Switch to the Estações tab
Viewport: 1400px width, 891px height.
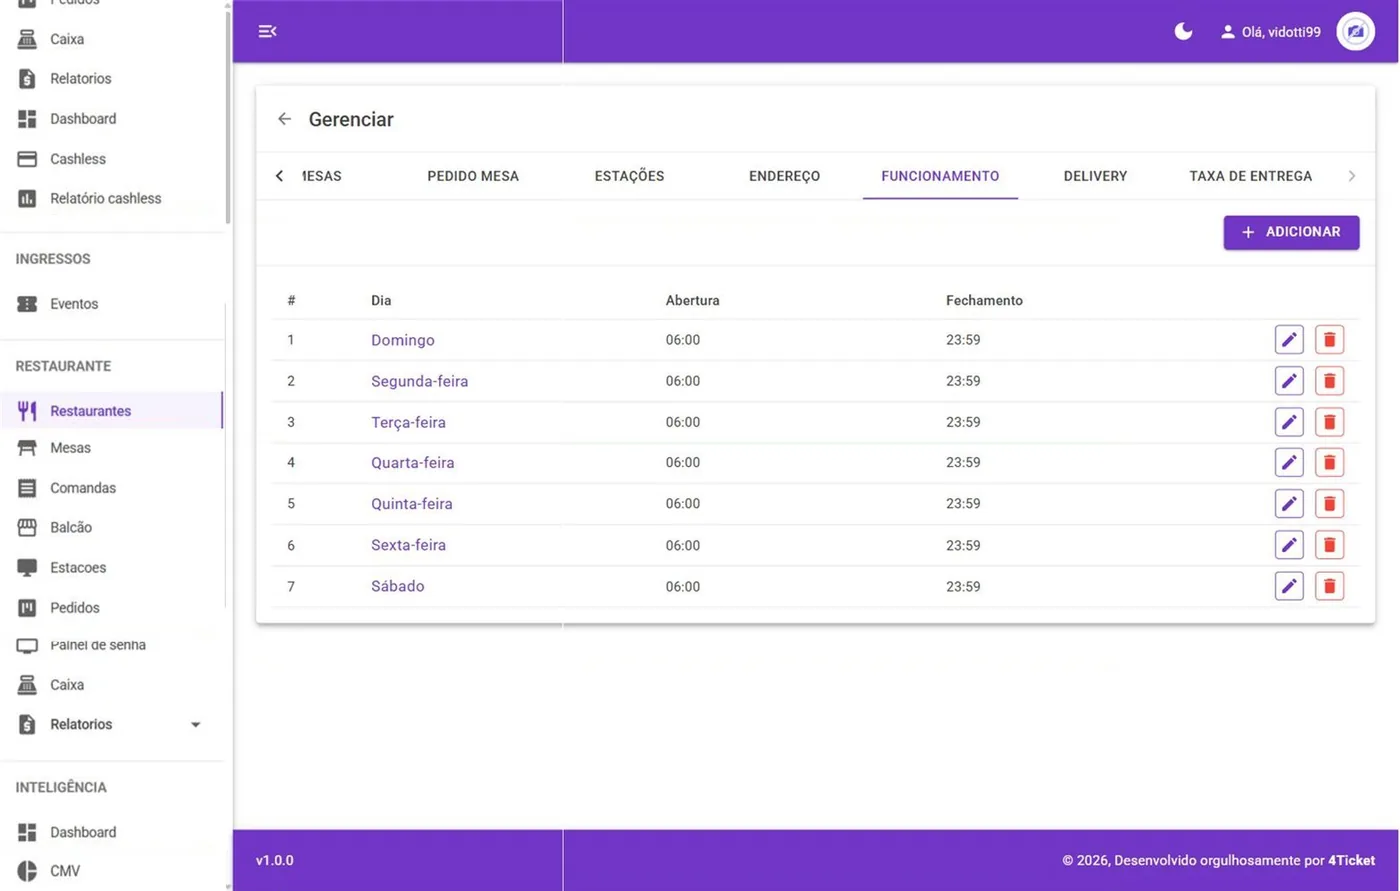629,176
